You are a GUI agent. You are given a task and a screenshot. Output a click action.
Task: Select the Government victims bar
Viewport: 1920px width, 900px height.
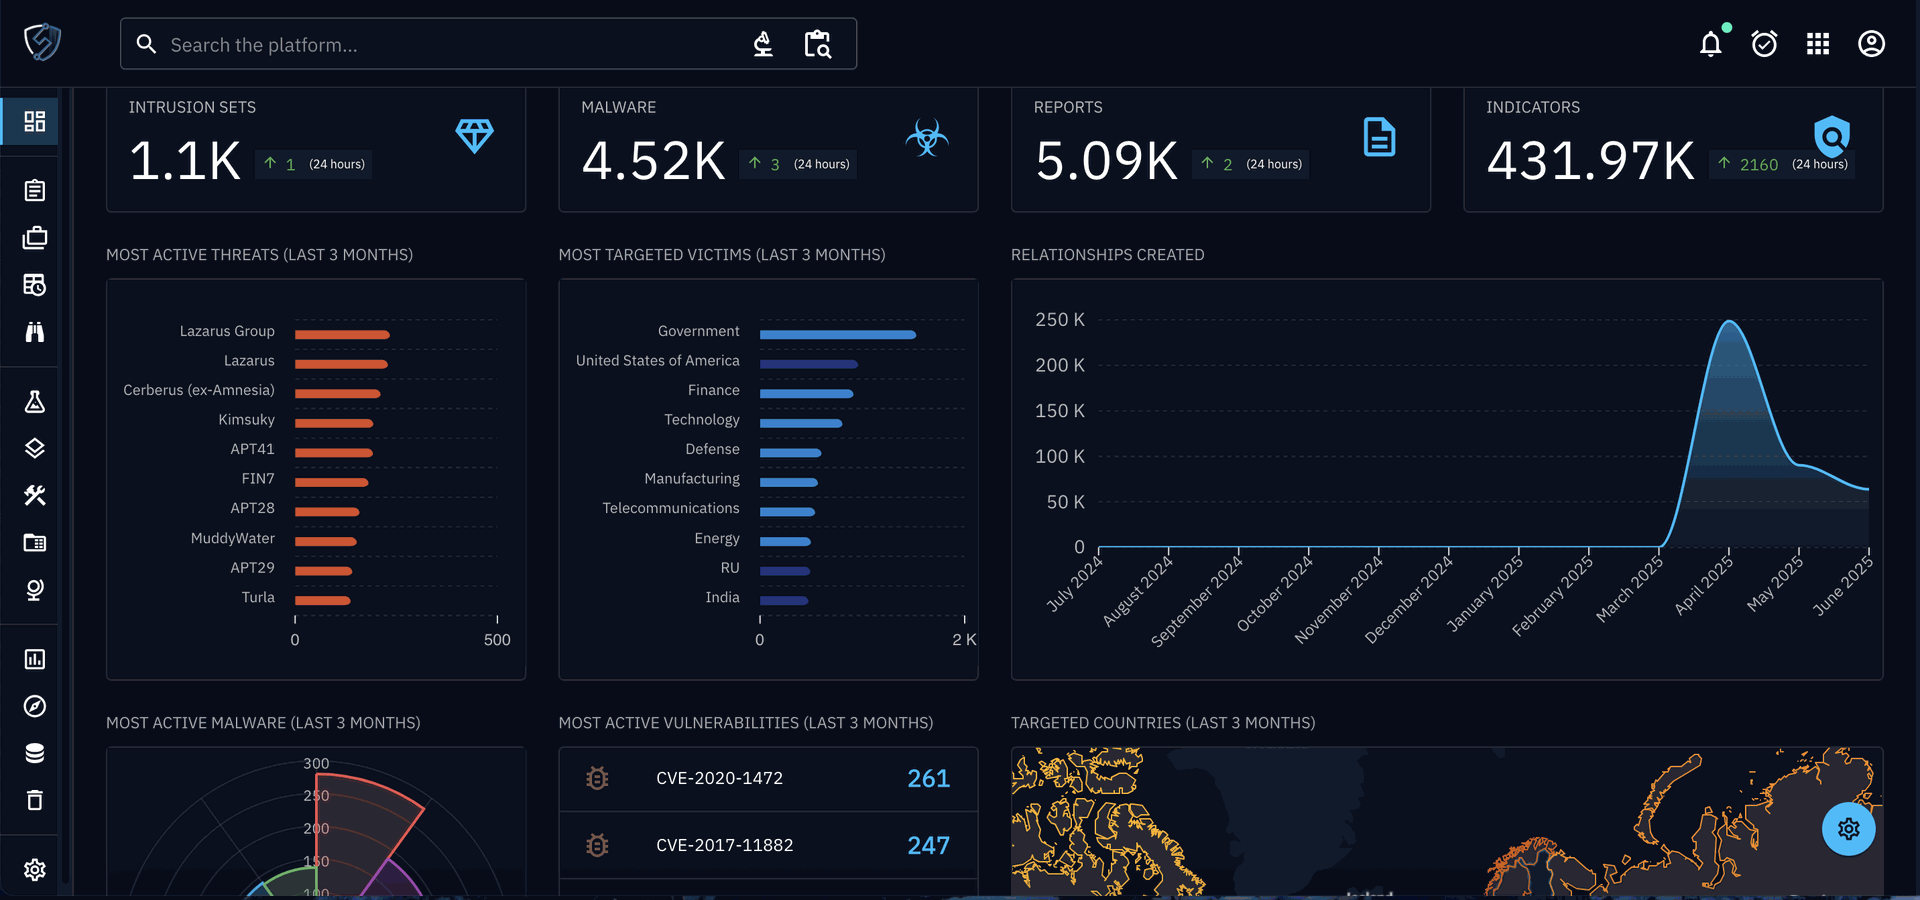pyautogui.click(x=838, y=334)
